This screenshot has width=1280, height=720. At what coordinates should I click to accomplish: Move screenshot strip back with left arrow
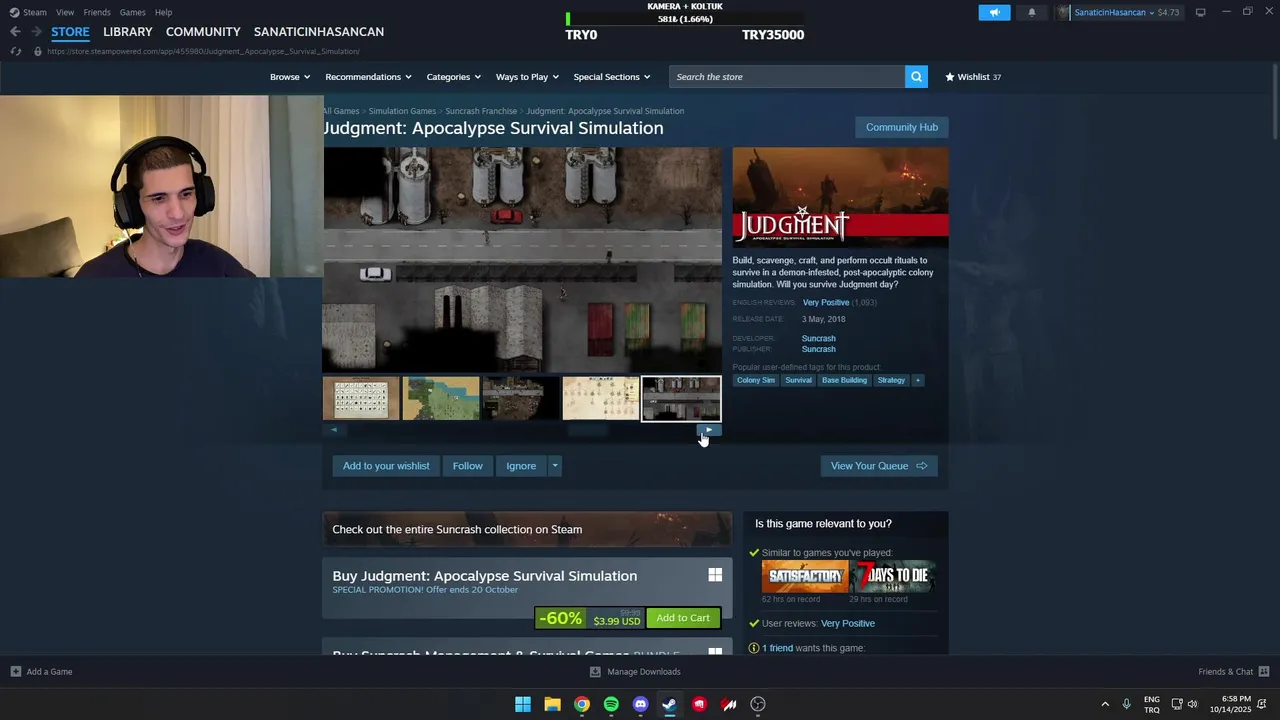(x=334, y=430)
